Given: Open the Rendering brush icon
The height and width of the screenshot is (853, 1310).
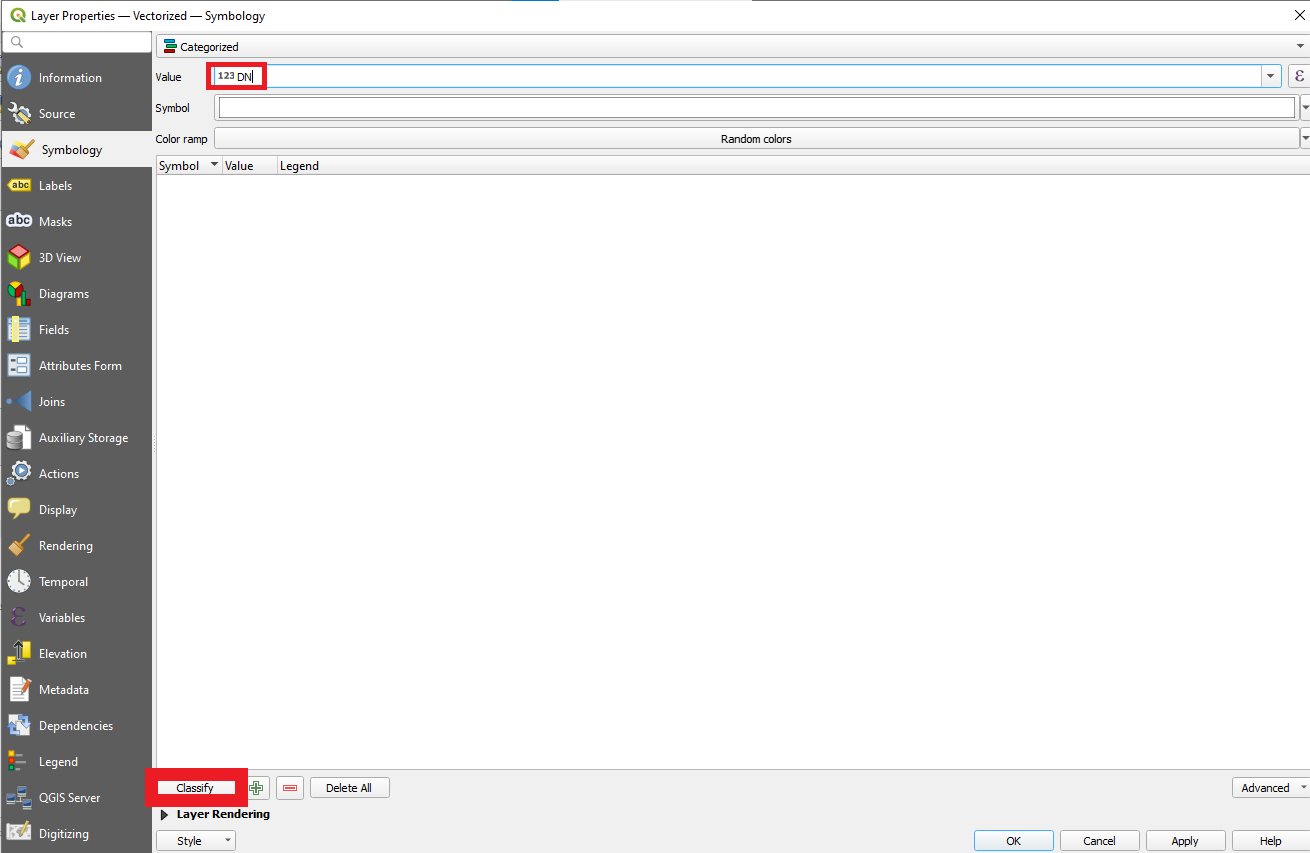Looking at the screenshot, I should tap(19, 545).
